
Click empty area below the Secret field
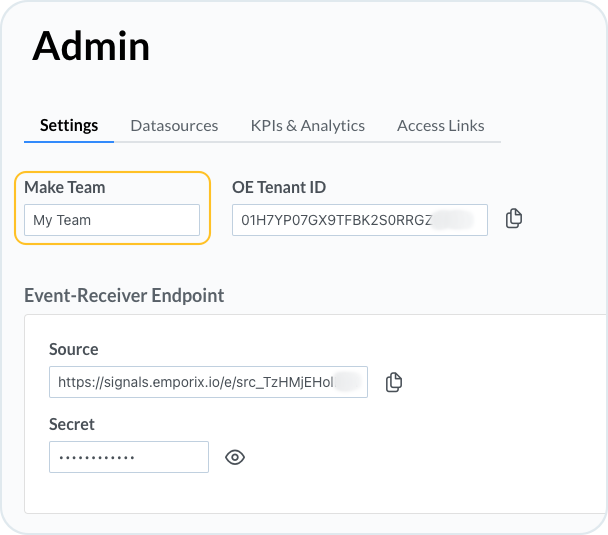tap(300, 495)
